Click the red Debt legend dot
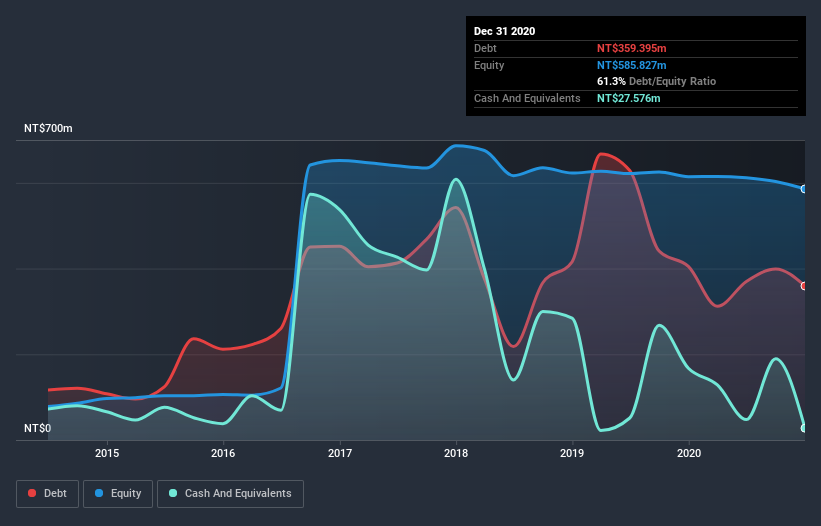This screenshot has height=526, width=821. (32, 493)
